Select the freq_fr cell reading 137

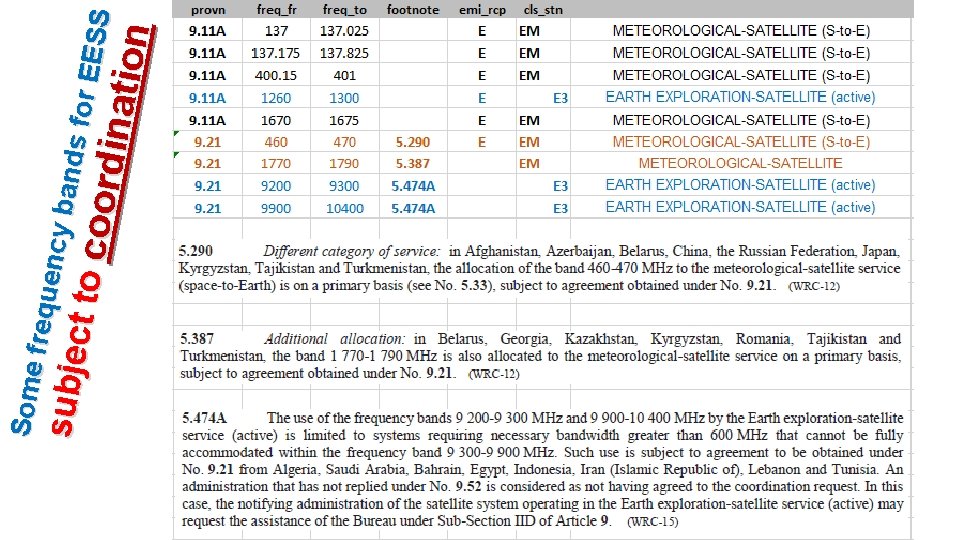(276, 31)
